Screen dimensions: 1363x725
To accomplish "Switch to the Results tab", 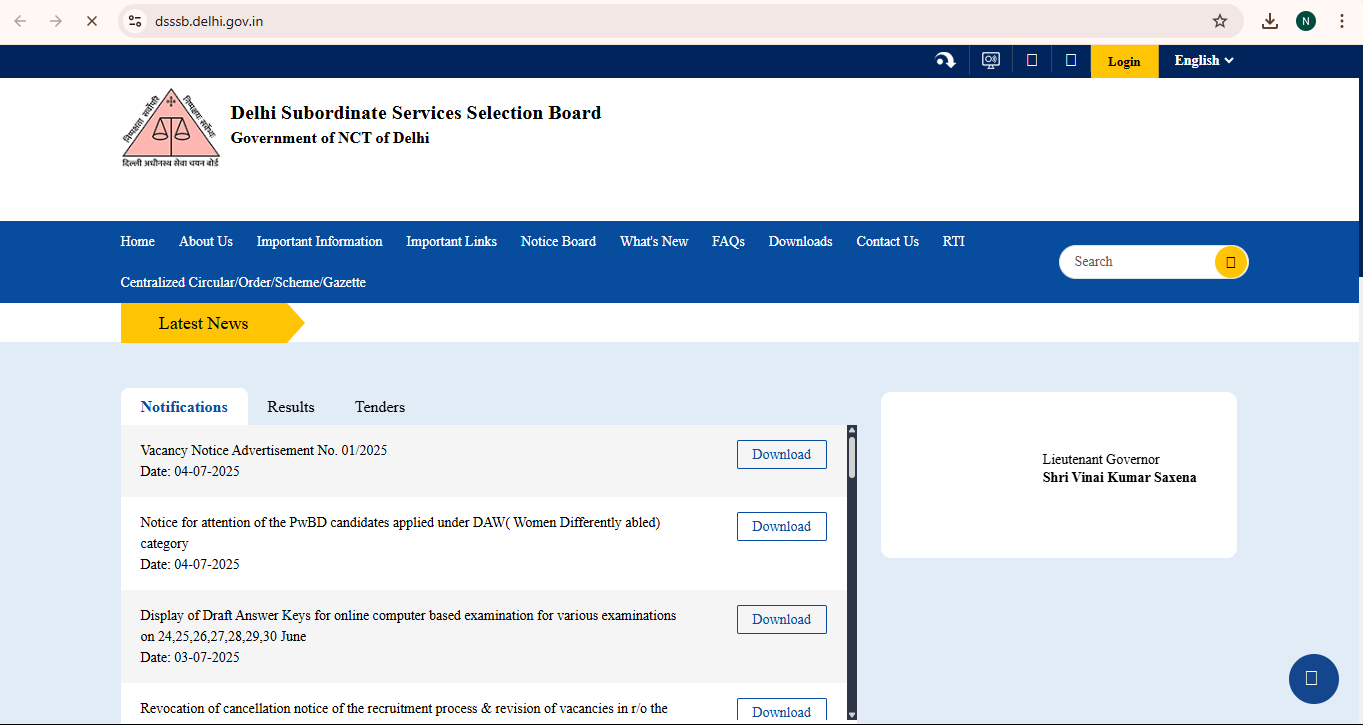I will pyautogui.click(x=291, y=407).
